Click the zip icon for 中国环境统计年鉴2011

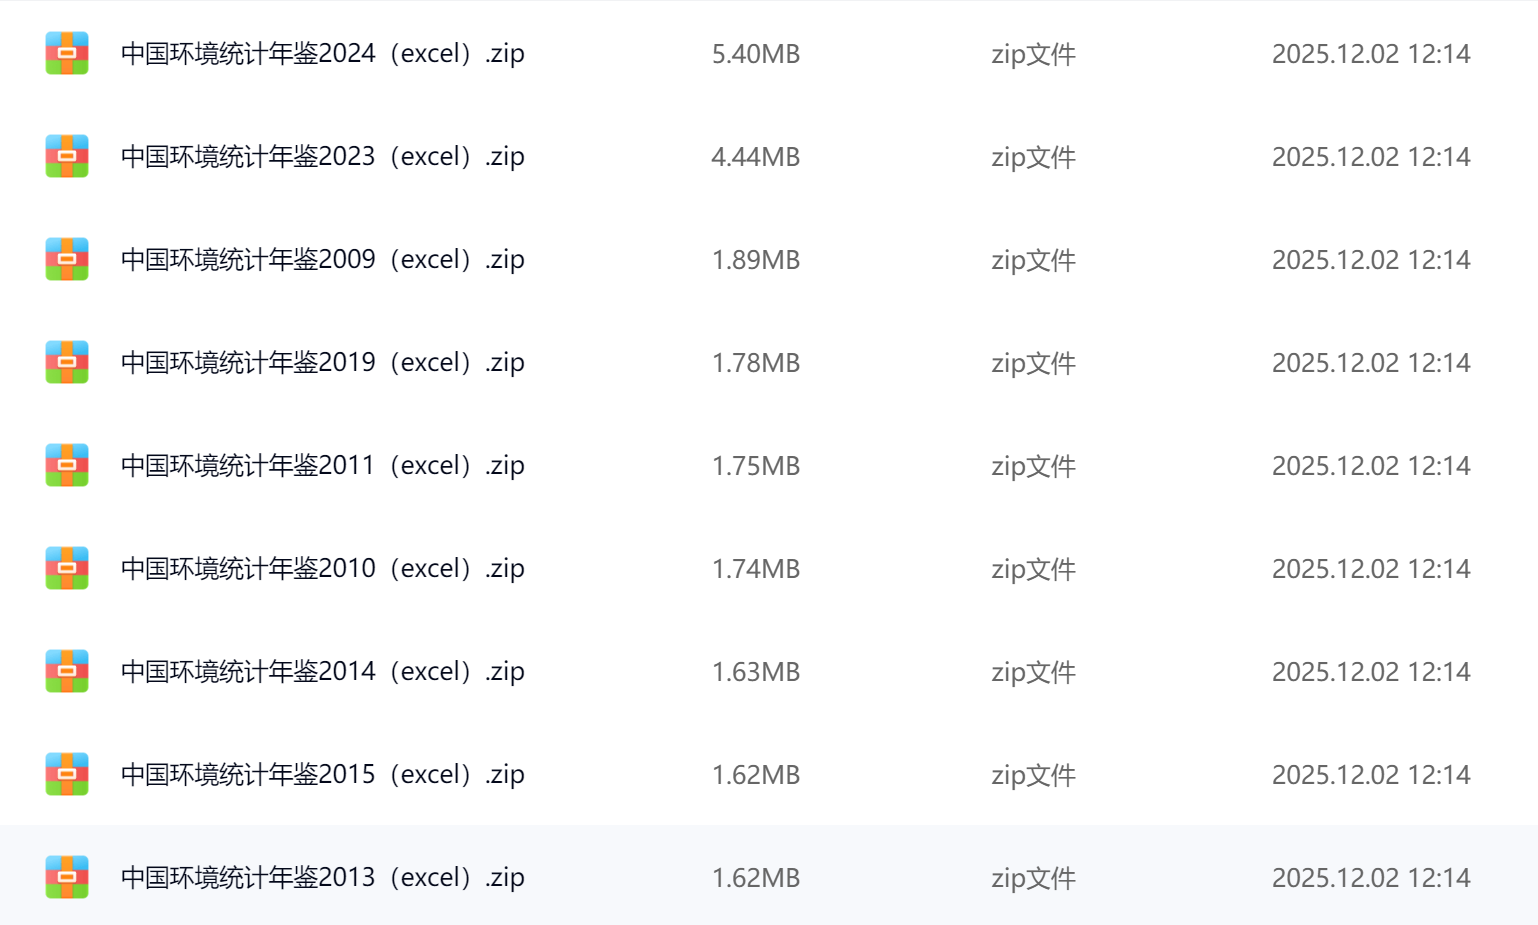click(67, 465)
